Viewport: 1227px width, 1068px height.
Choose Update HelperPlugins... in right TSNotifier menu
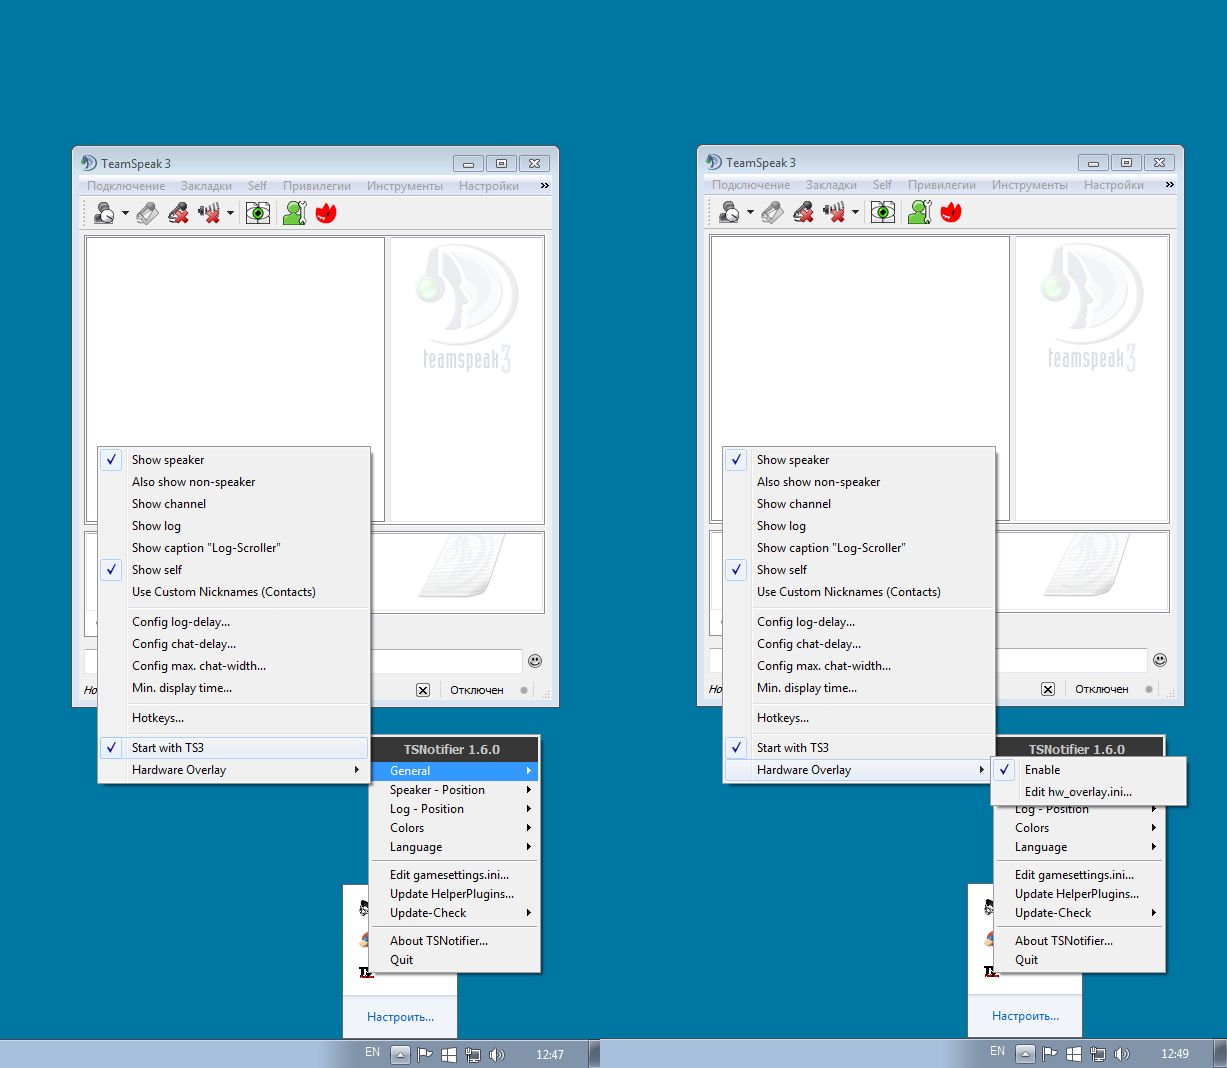coord(1080,894)
